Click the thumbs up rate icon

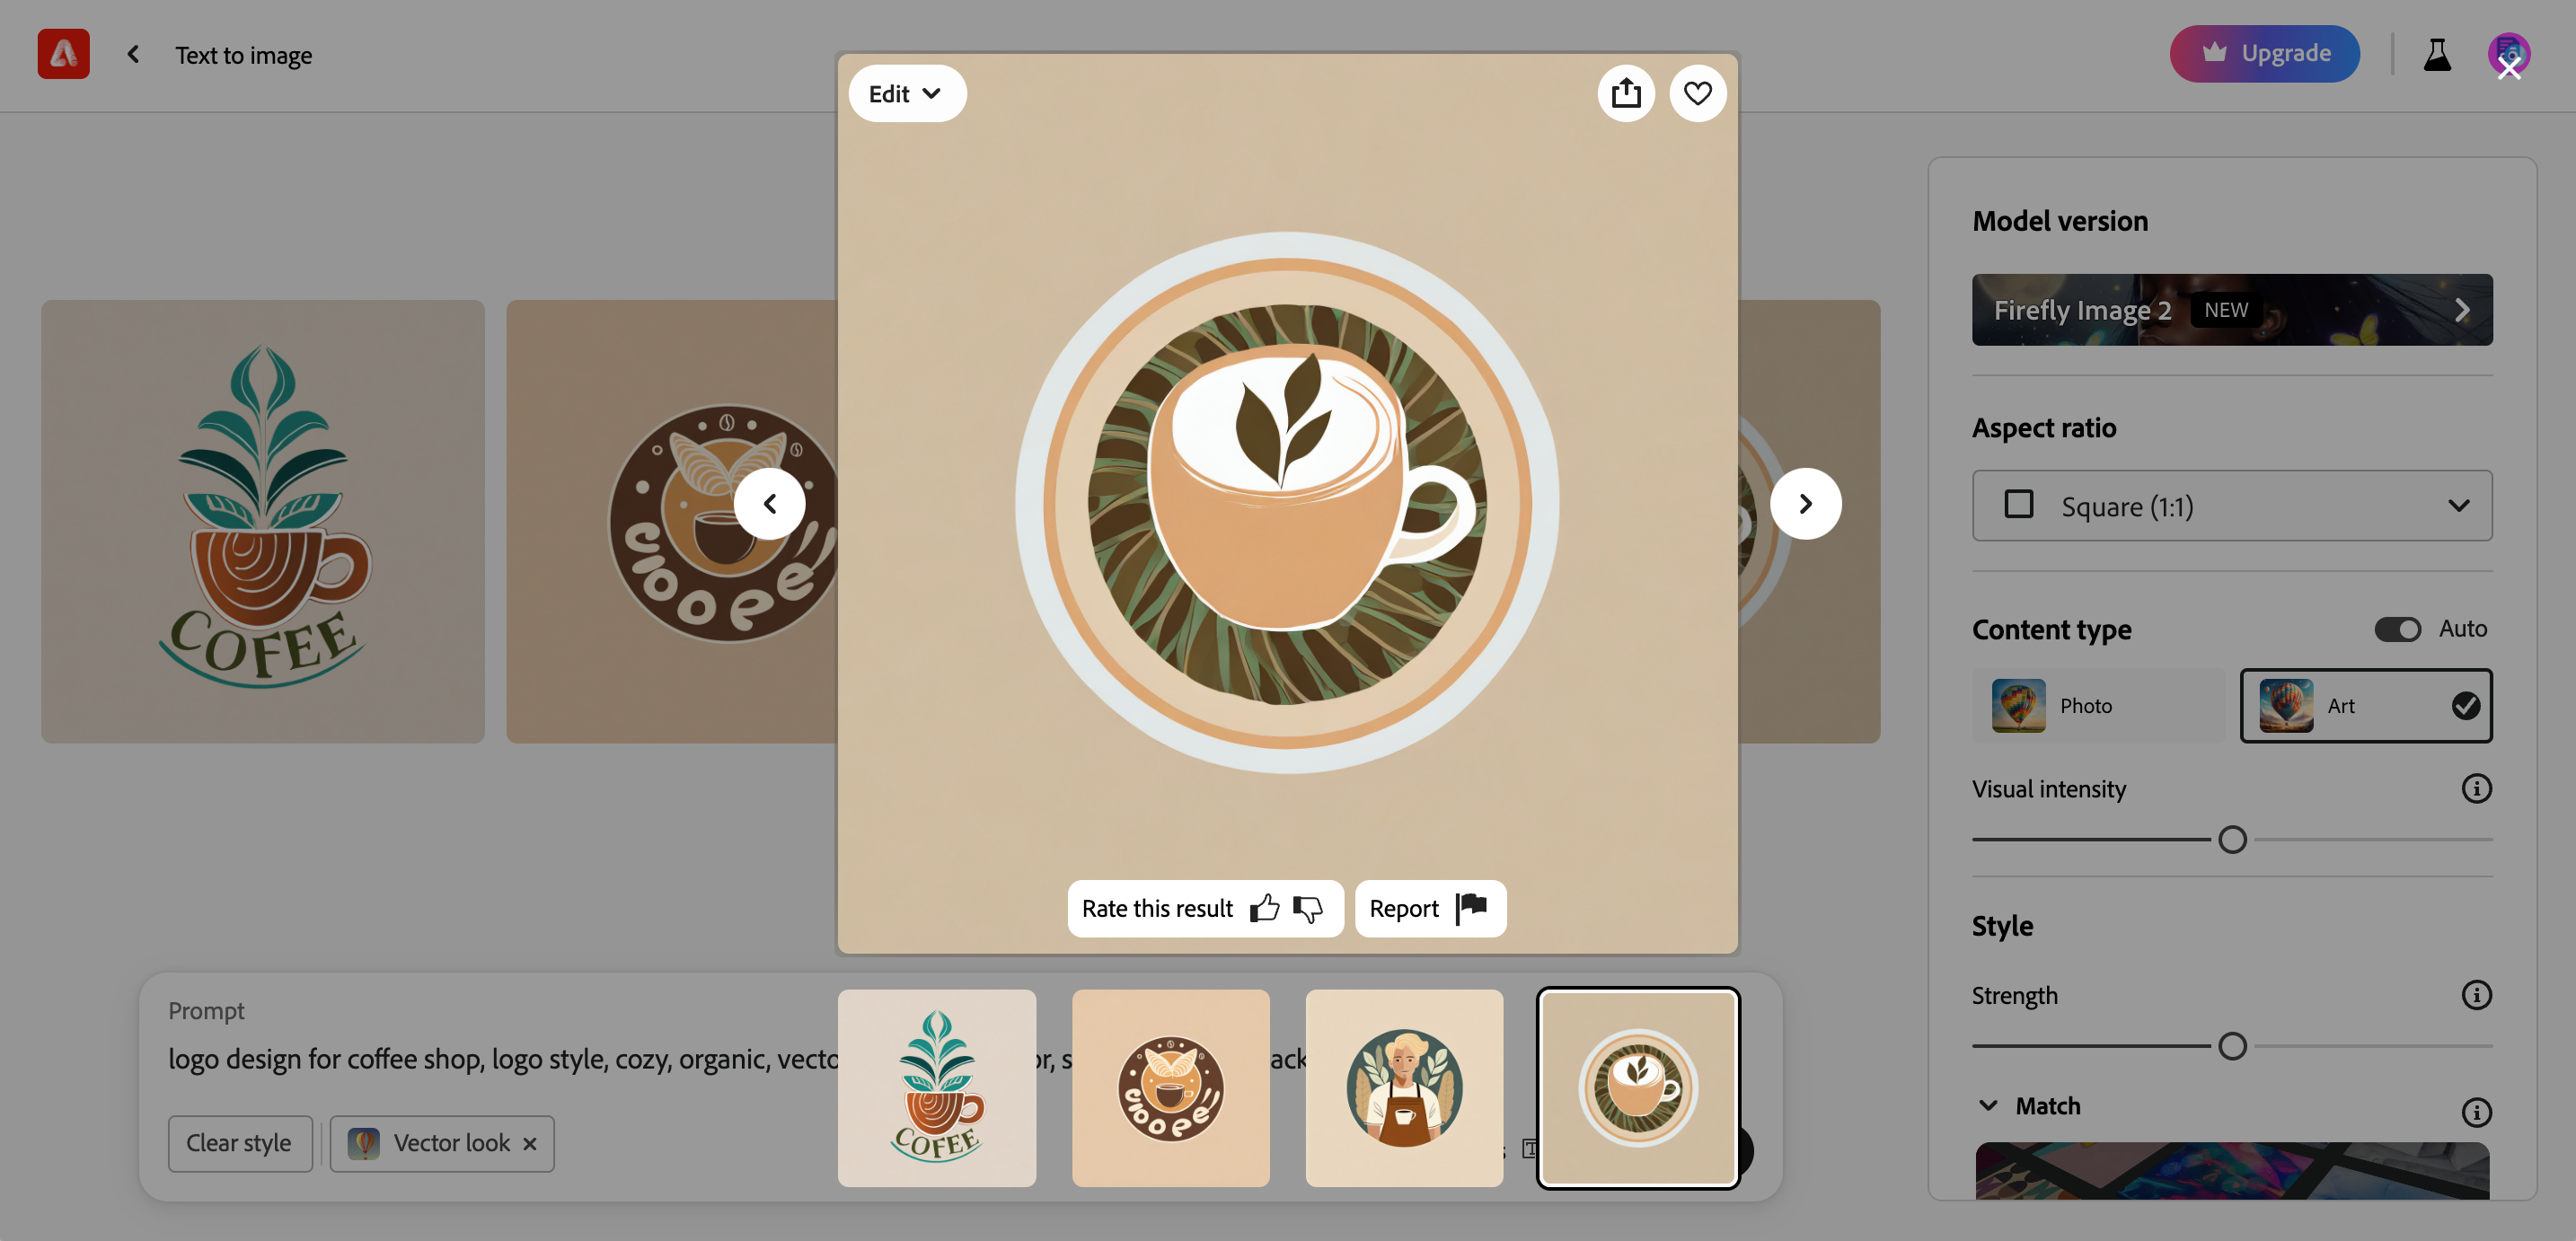click(1265, 906)
